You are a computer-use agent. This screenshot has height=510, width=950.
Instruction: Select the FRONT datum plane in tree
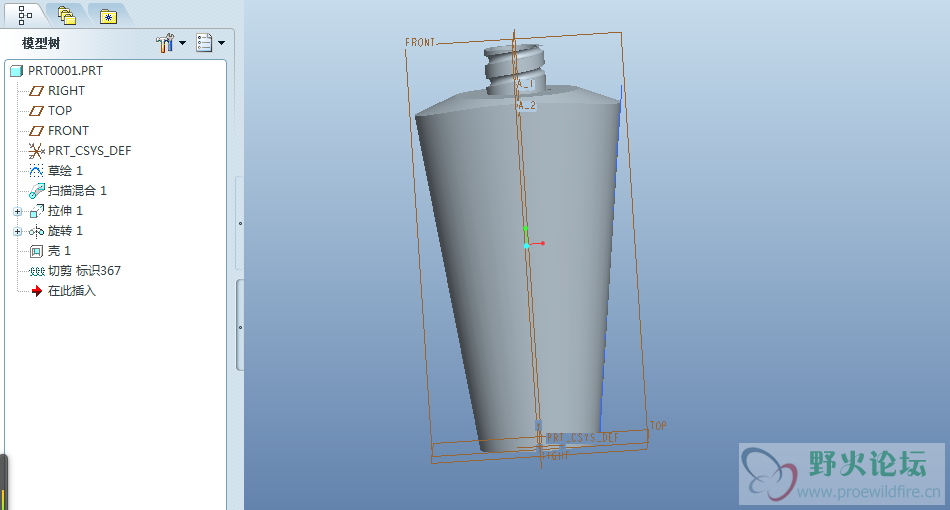tap(68, 130)
